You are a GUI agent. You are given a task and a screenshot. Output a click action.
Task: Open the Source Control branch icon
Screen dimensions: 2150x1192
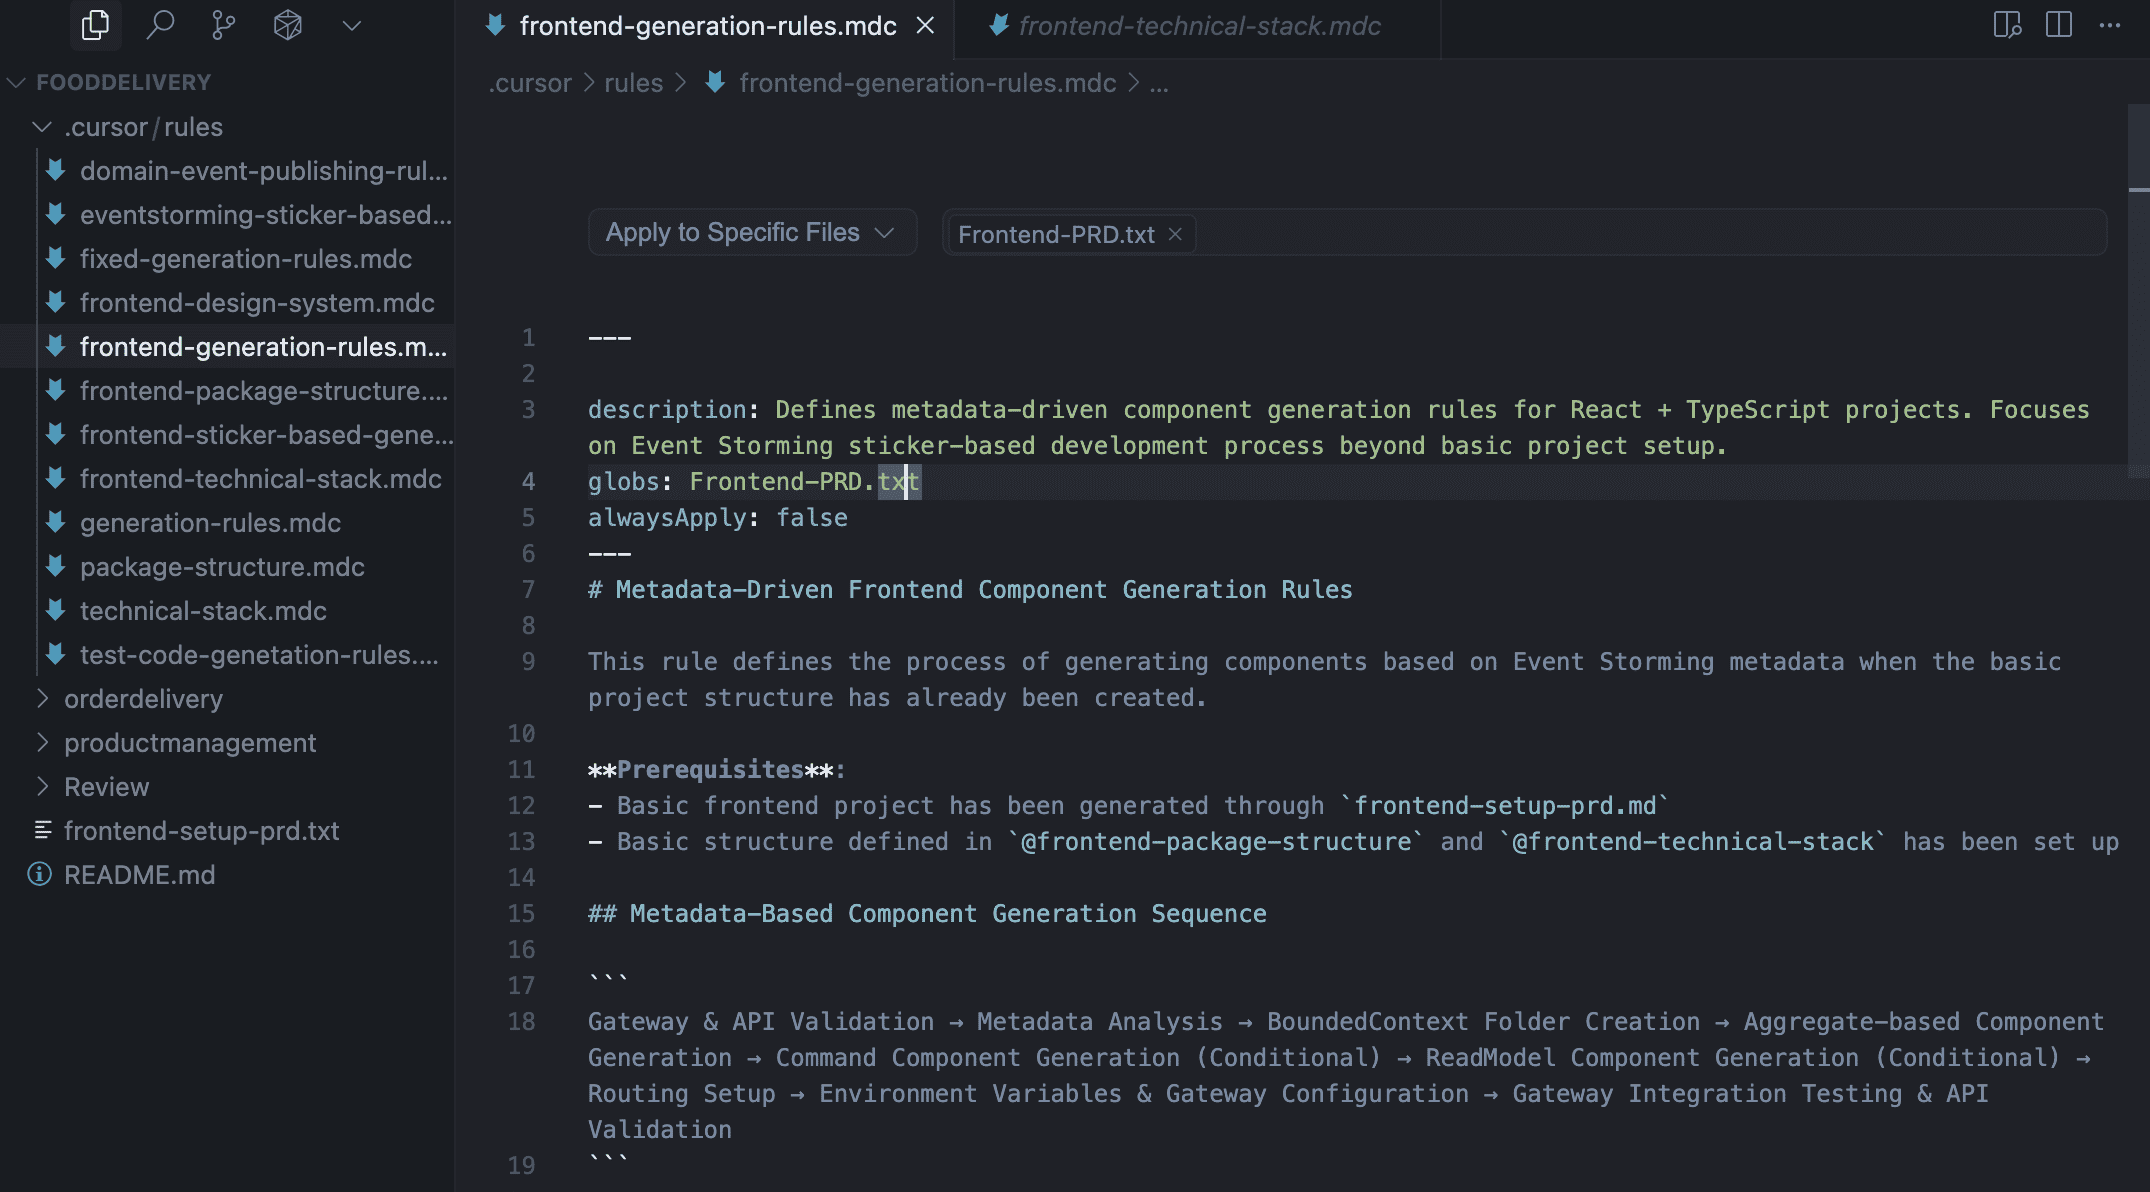click(224, 25)
